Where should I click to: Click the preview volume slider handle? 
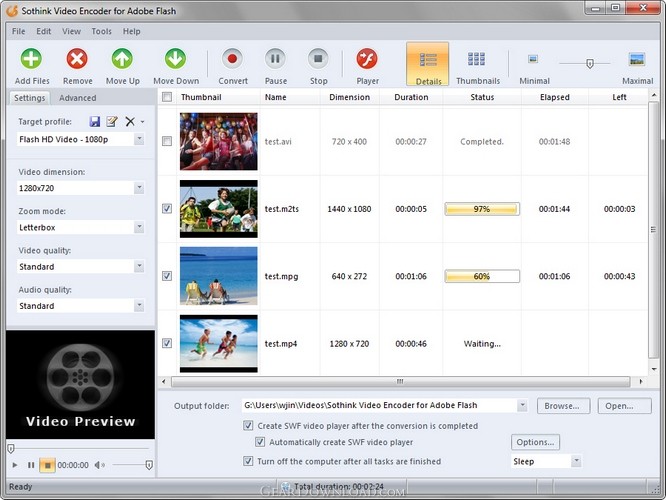149,465
